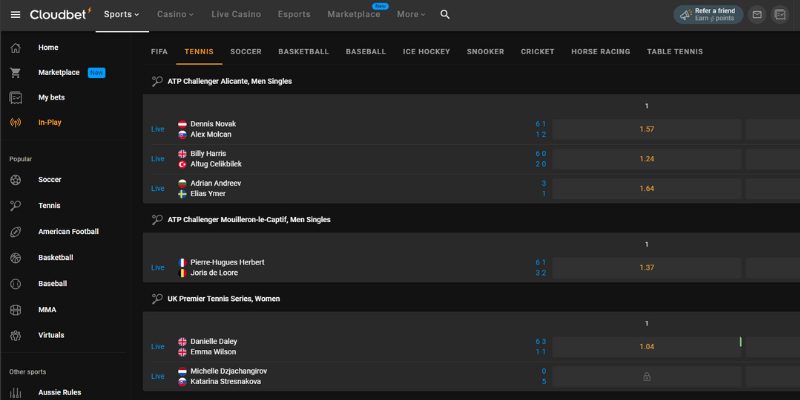Click the New badge beside Marketplace
This screenshot has height=400, width=800.
coord(96,73)
